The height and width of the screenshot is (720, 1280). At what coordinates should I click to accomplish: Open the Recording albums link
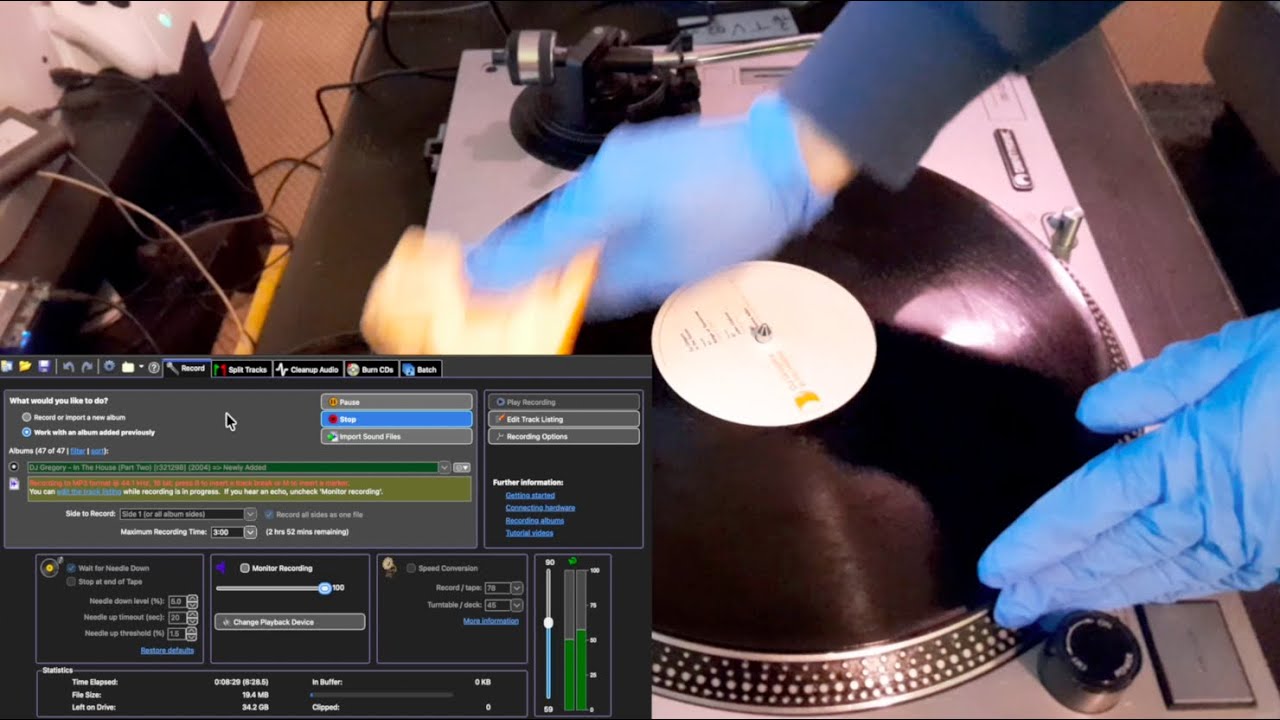[x=535, y=521]
